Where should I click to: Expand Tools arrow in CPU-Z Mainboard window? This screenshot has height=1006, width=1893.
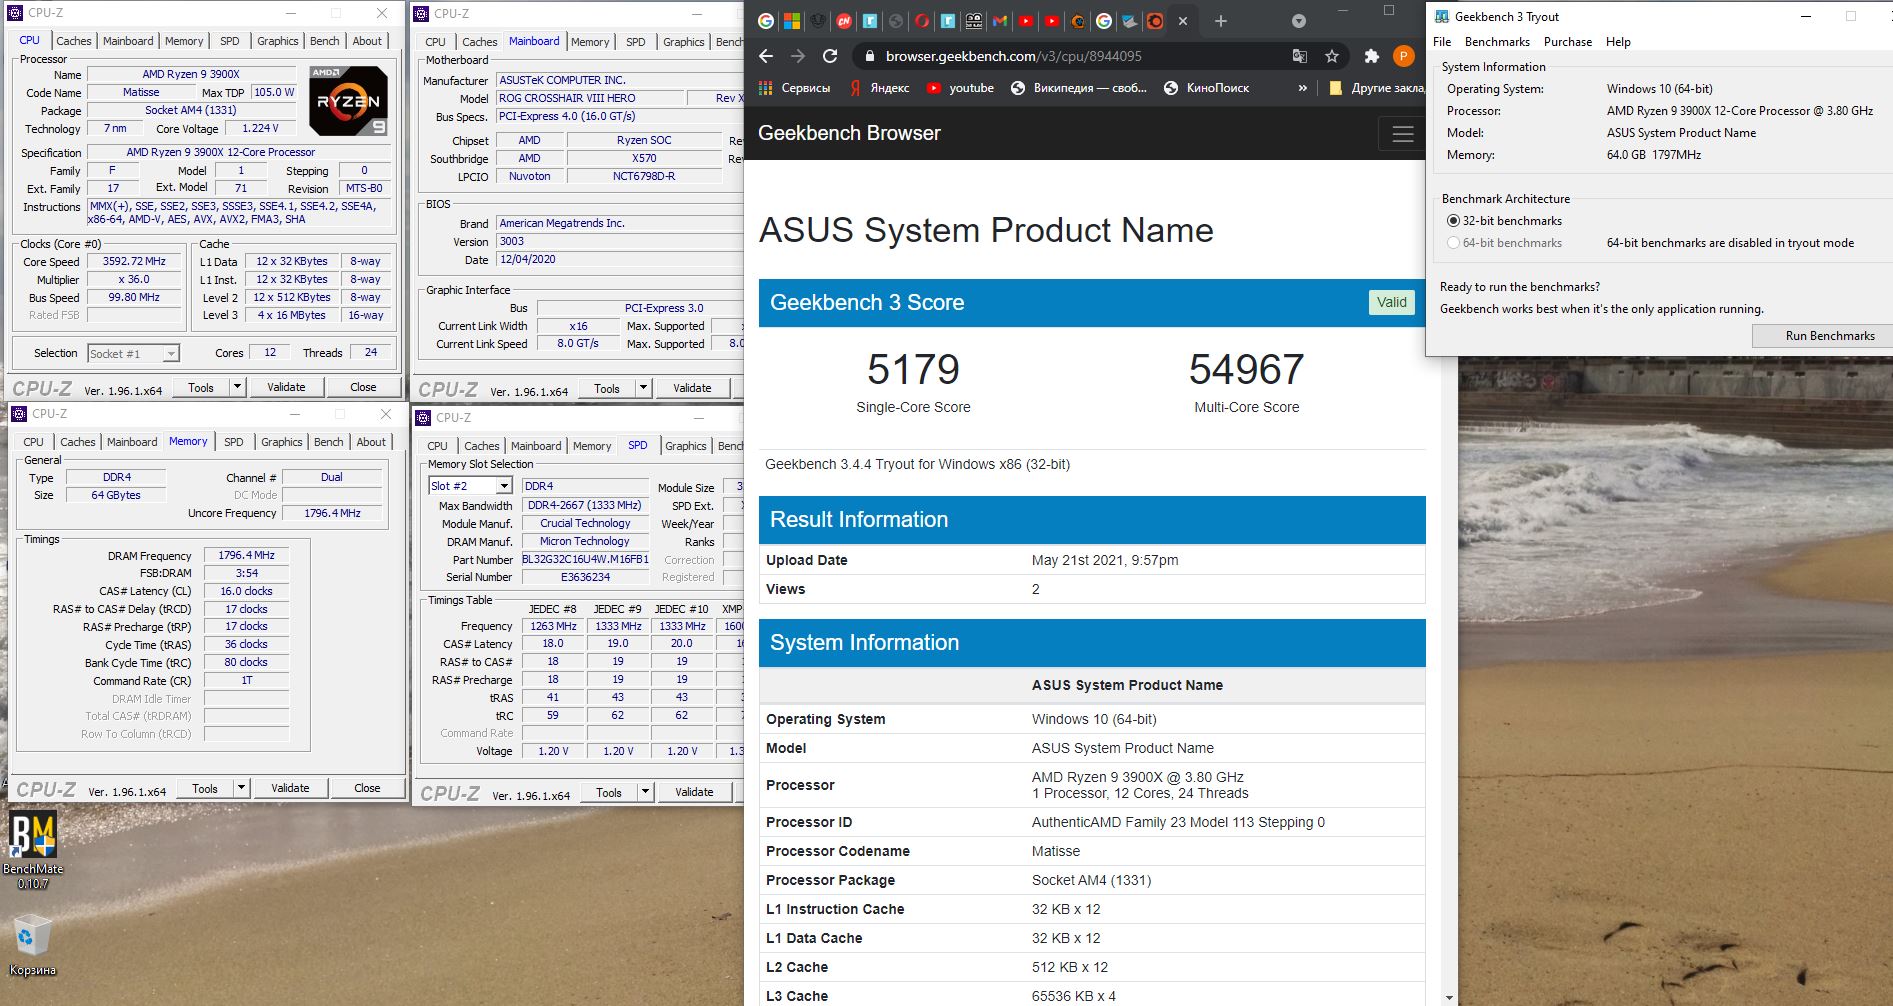[x=643, y=388]
